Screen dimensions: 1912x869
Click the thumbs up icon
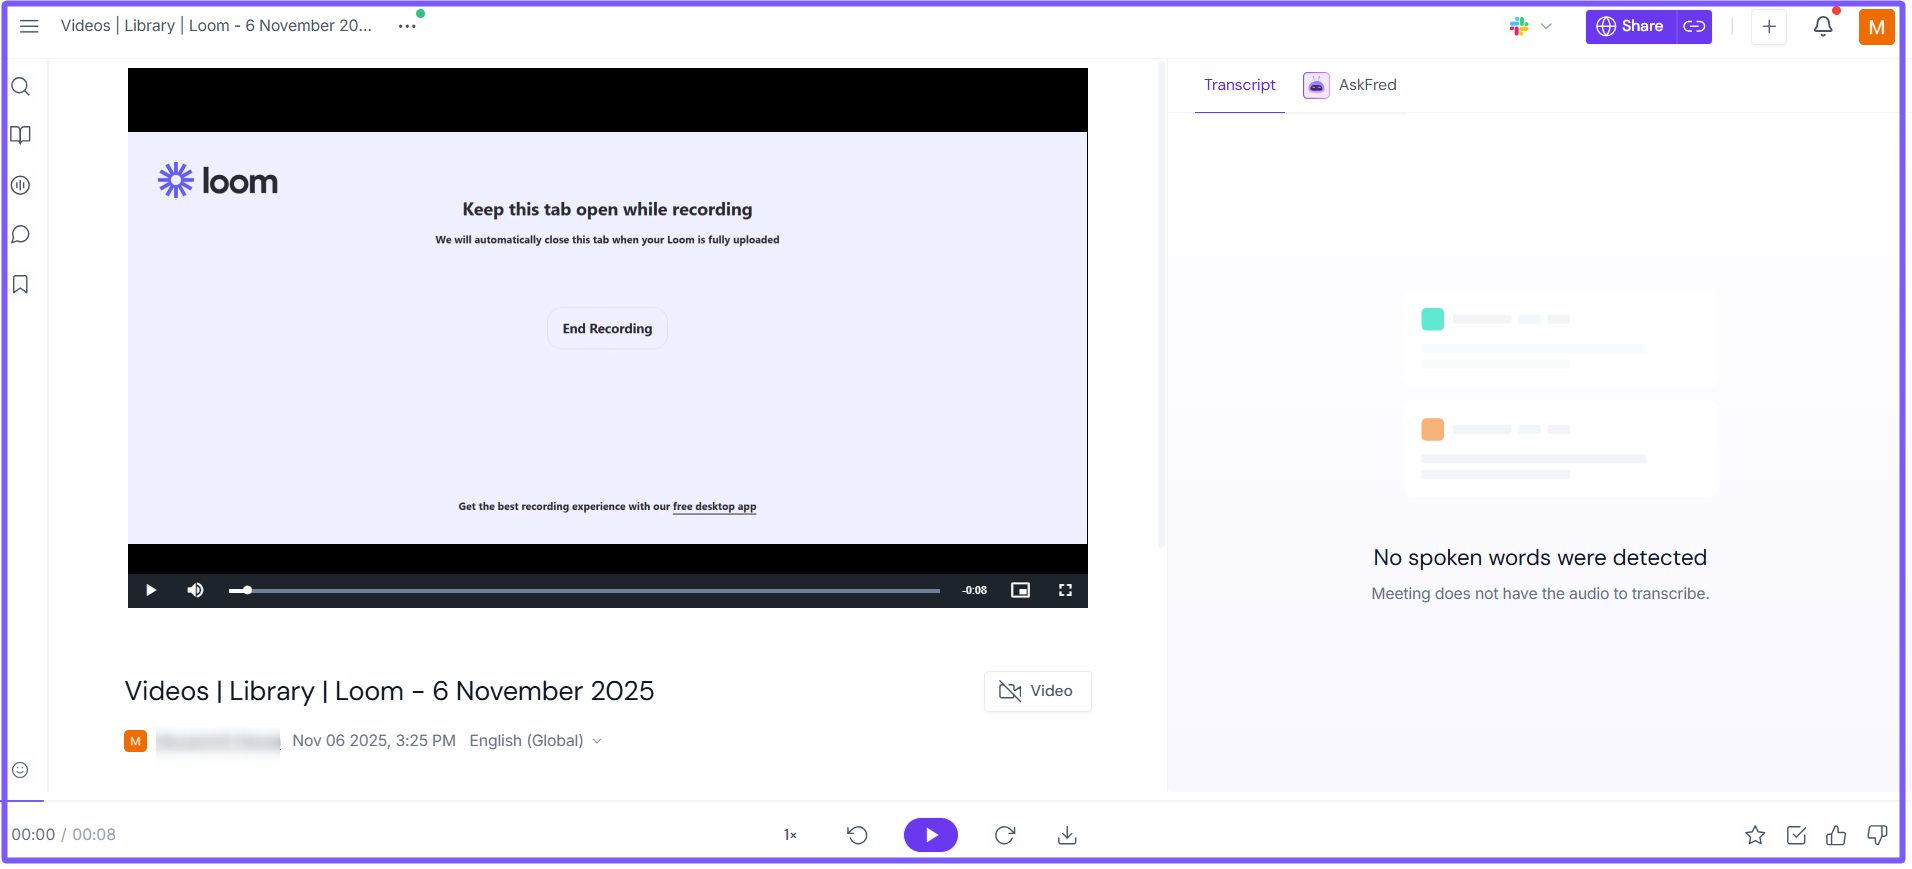(x=1836, y=835)
